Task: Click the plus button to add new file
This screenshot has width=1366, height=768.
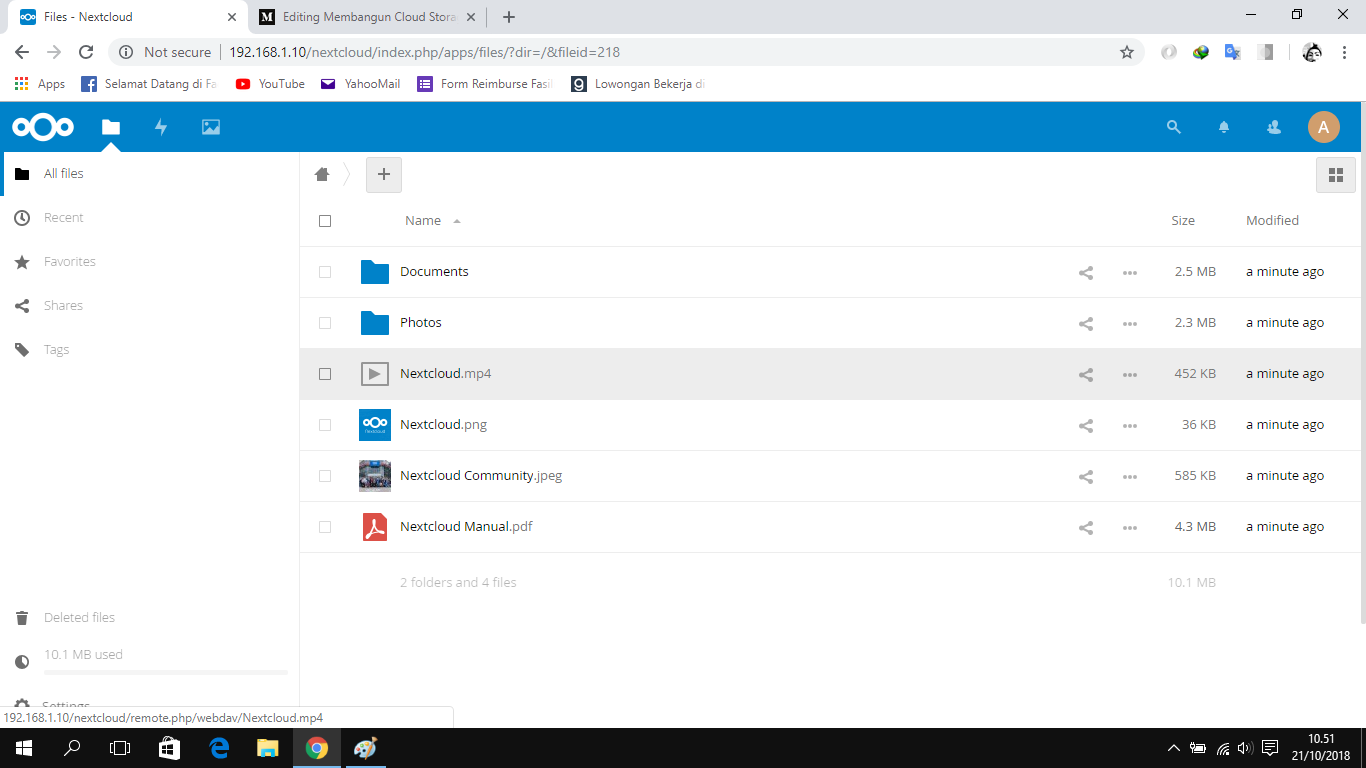Action: [384, 174]
